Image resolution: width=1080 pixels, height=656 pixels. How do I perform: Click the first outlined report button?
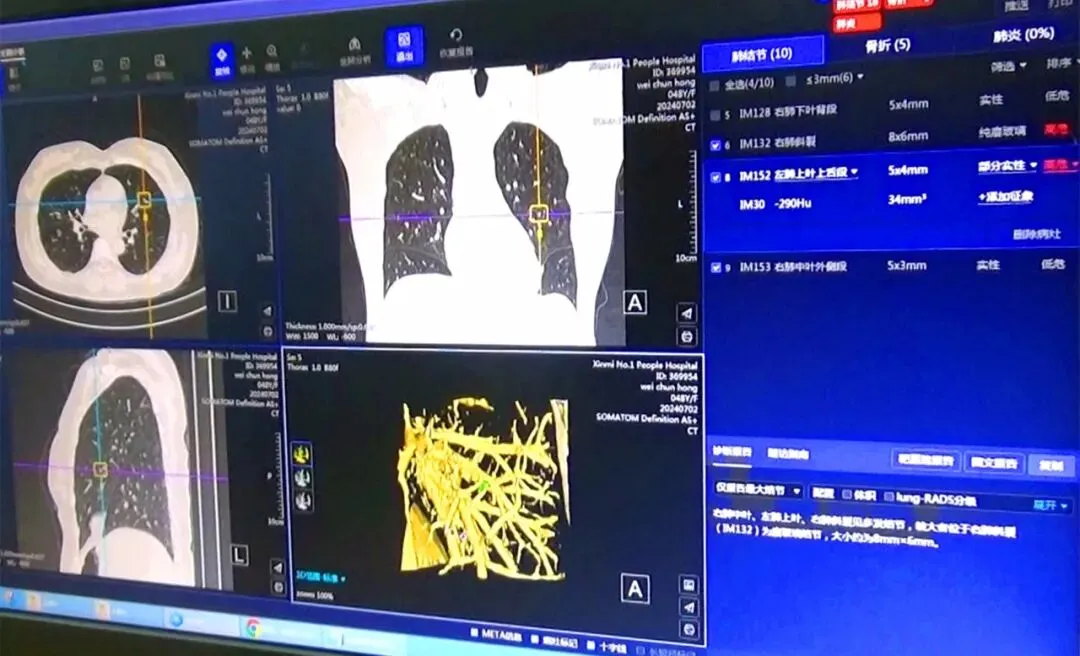pos(926,460)
